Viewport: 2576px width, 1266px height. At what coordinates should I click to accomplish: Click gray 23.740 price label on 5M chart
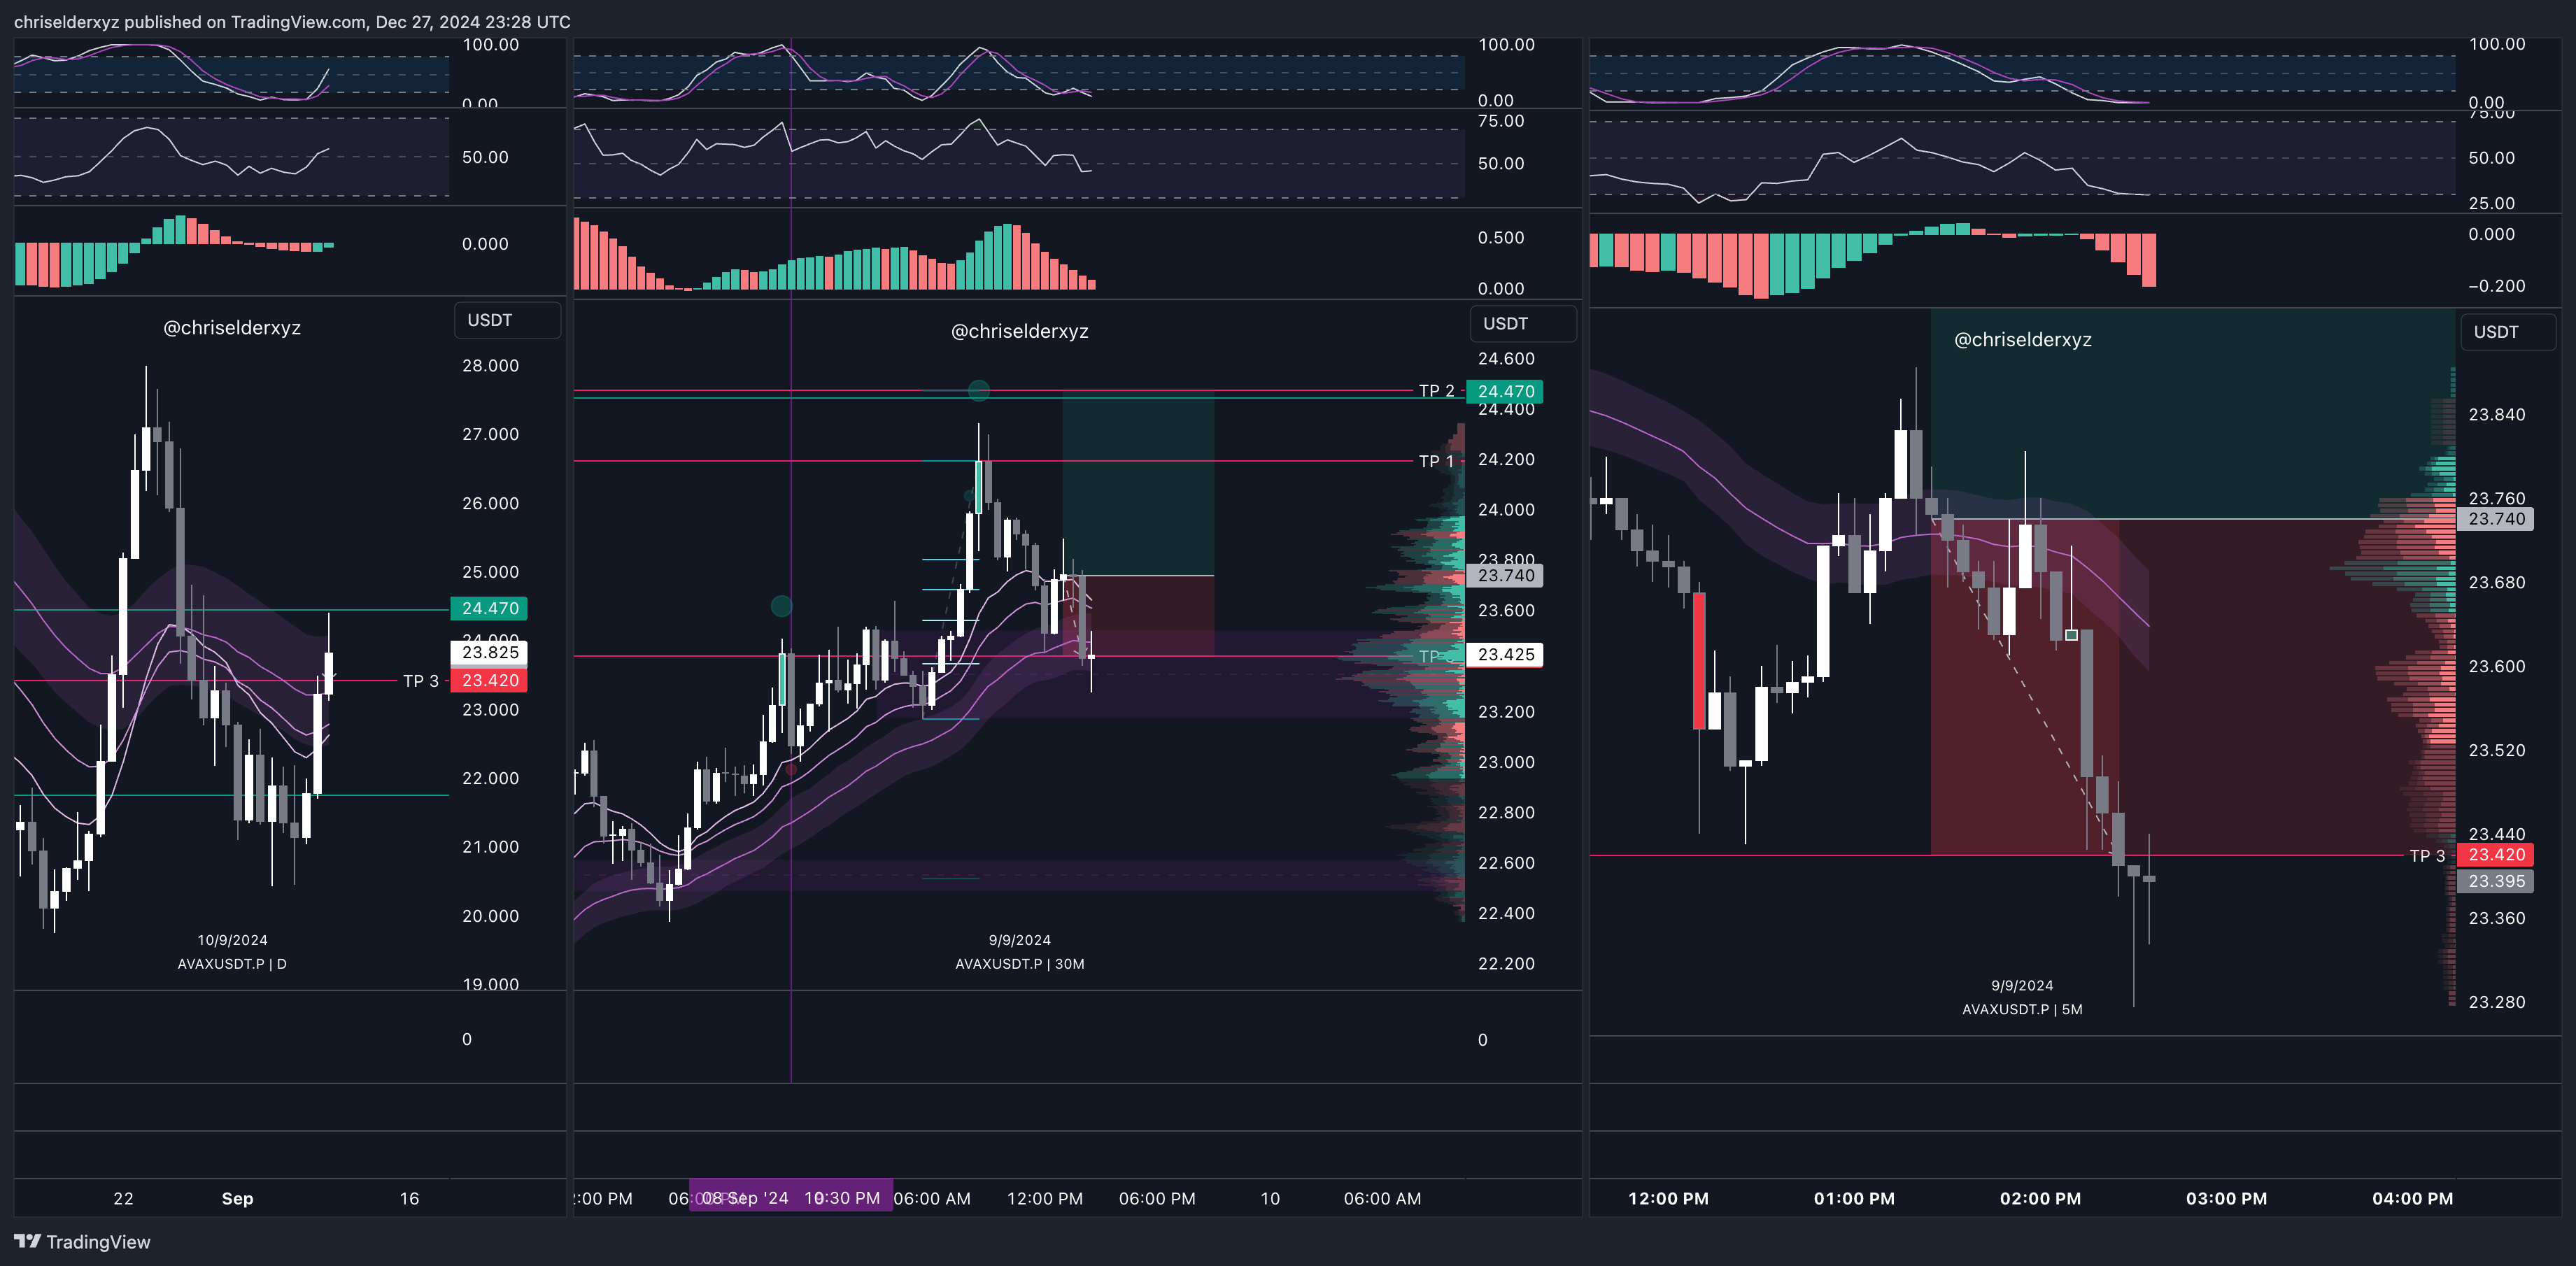click(2496, 519)
